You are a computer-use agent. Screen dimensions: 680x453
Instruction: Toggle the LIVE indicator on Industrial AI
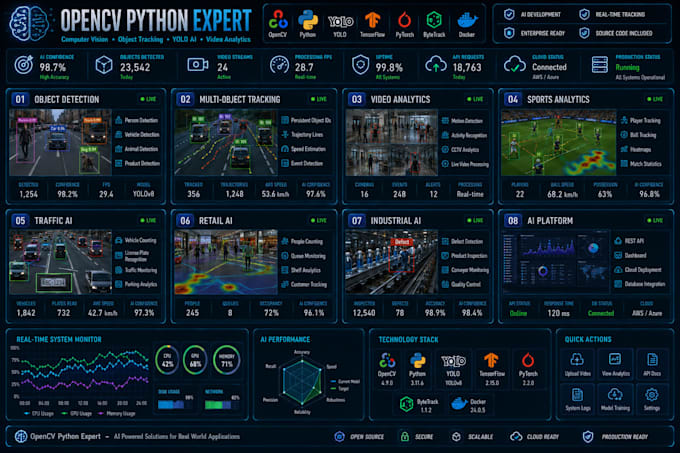click(475, 221)
